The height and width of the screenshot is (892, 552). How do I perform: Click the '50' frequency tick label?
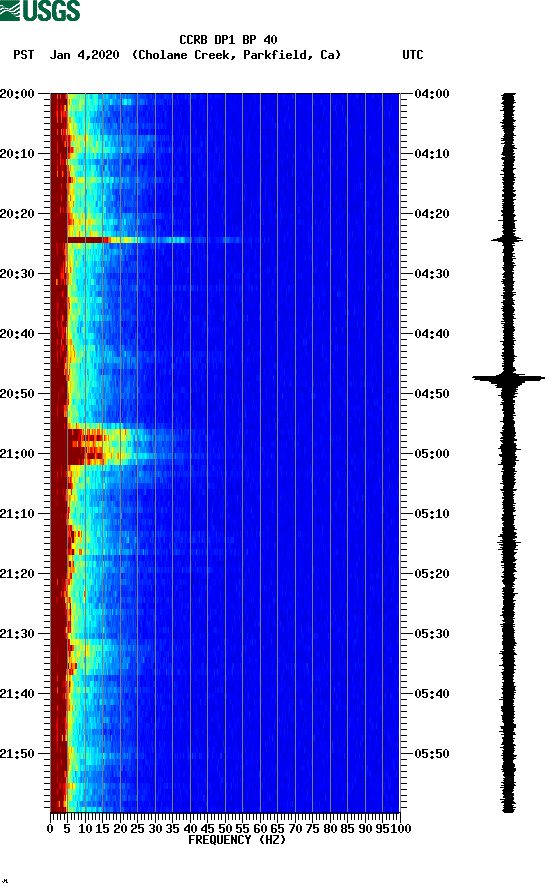[225, 829]
